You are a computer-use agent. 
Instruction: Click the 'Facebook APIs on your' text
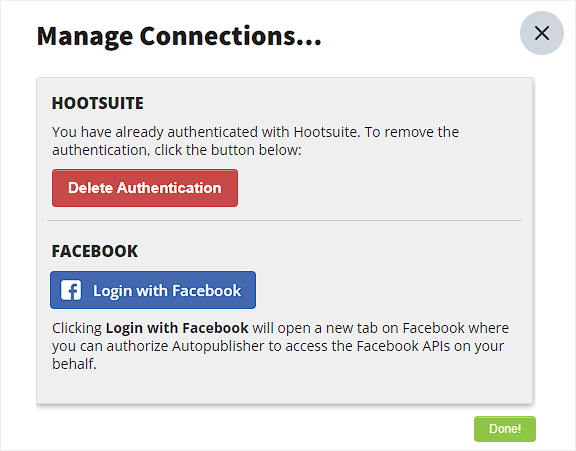point(430,346)
